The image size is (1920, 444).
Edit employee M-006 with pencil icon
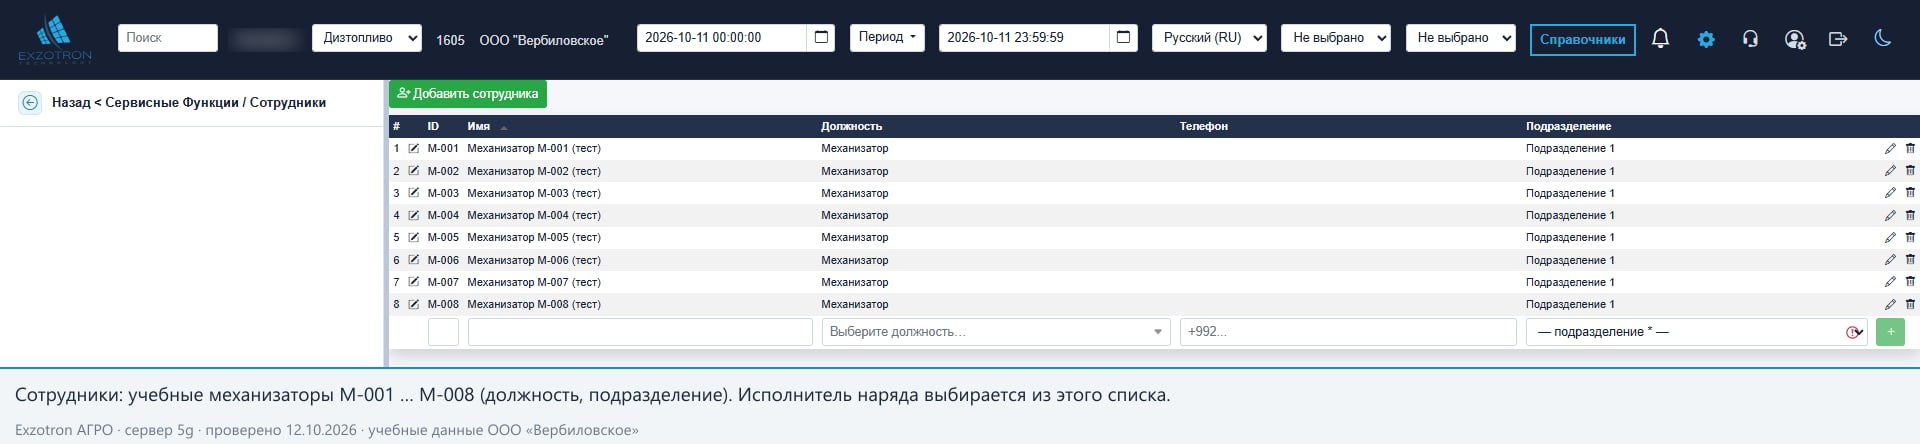click(x=1890, y=260)
